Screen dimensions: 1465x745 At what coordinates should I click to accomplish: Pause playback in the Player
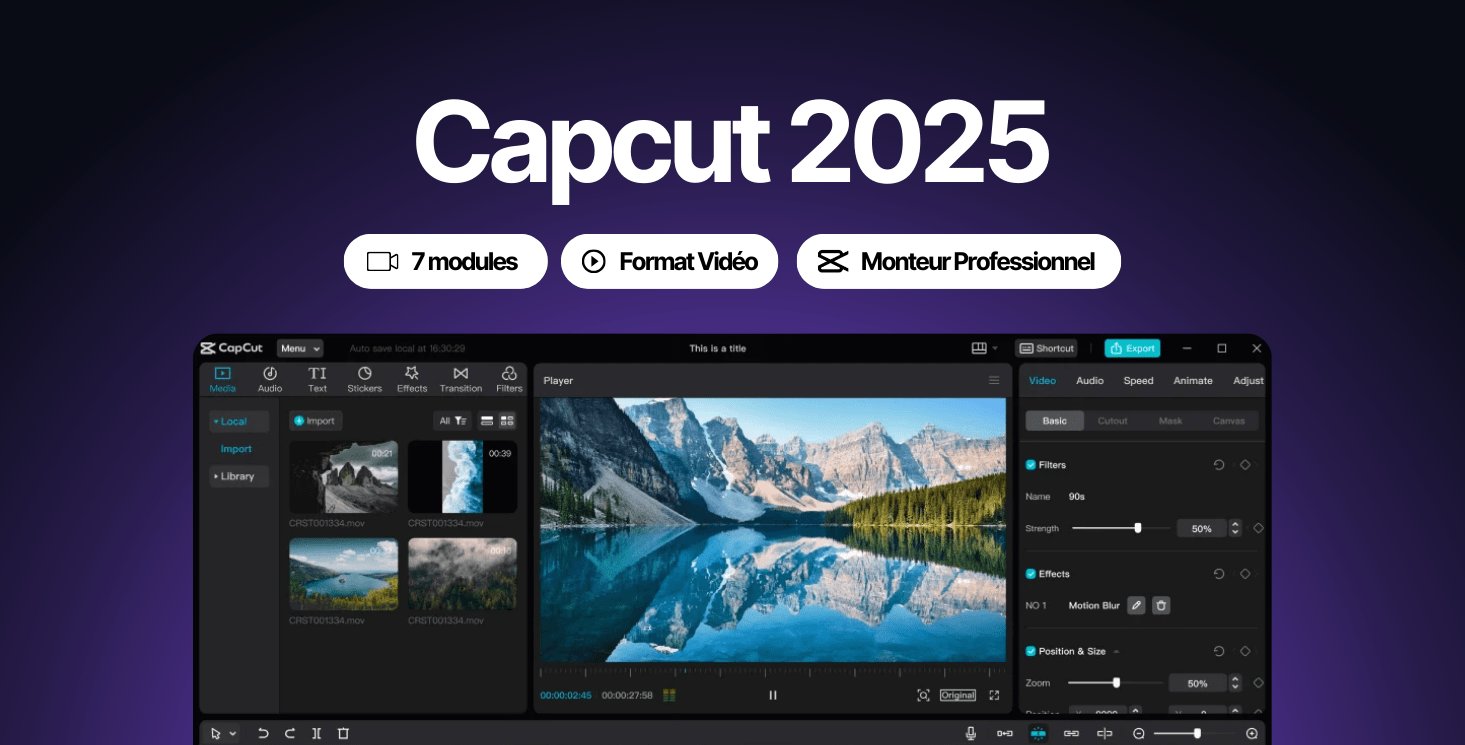pyautogui.click(x=772, y=695)
